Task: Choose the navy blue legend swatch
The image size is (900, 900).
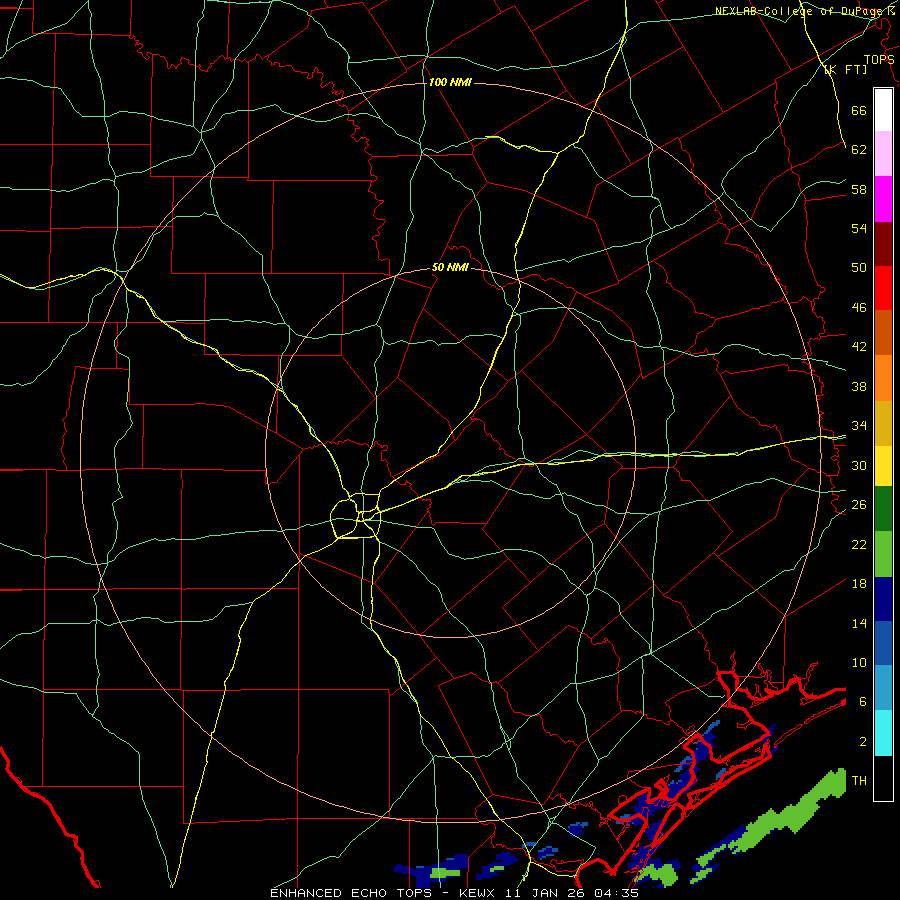Action: coord(883,599)
